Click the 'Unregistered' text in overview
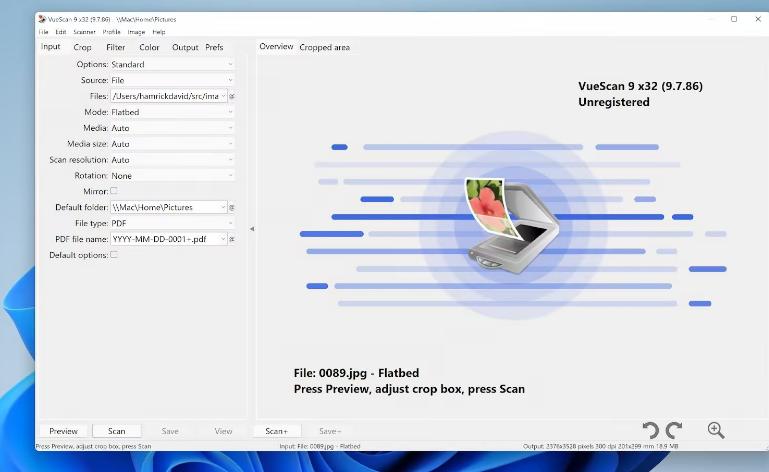 [x=614, y=102]
